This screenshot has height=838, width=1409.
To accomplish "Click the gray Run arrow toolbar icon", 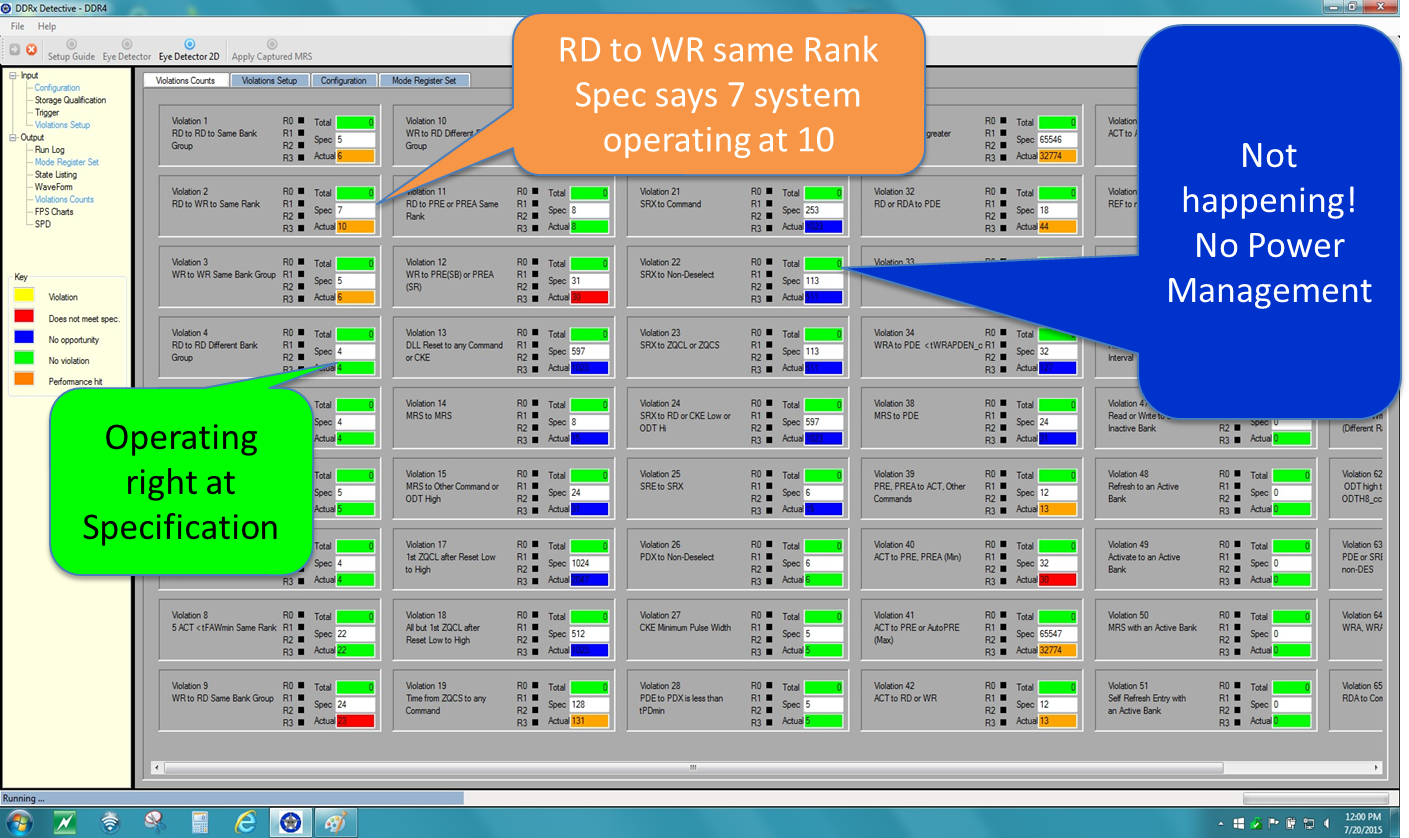I will [x=14, y=49].
